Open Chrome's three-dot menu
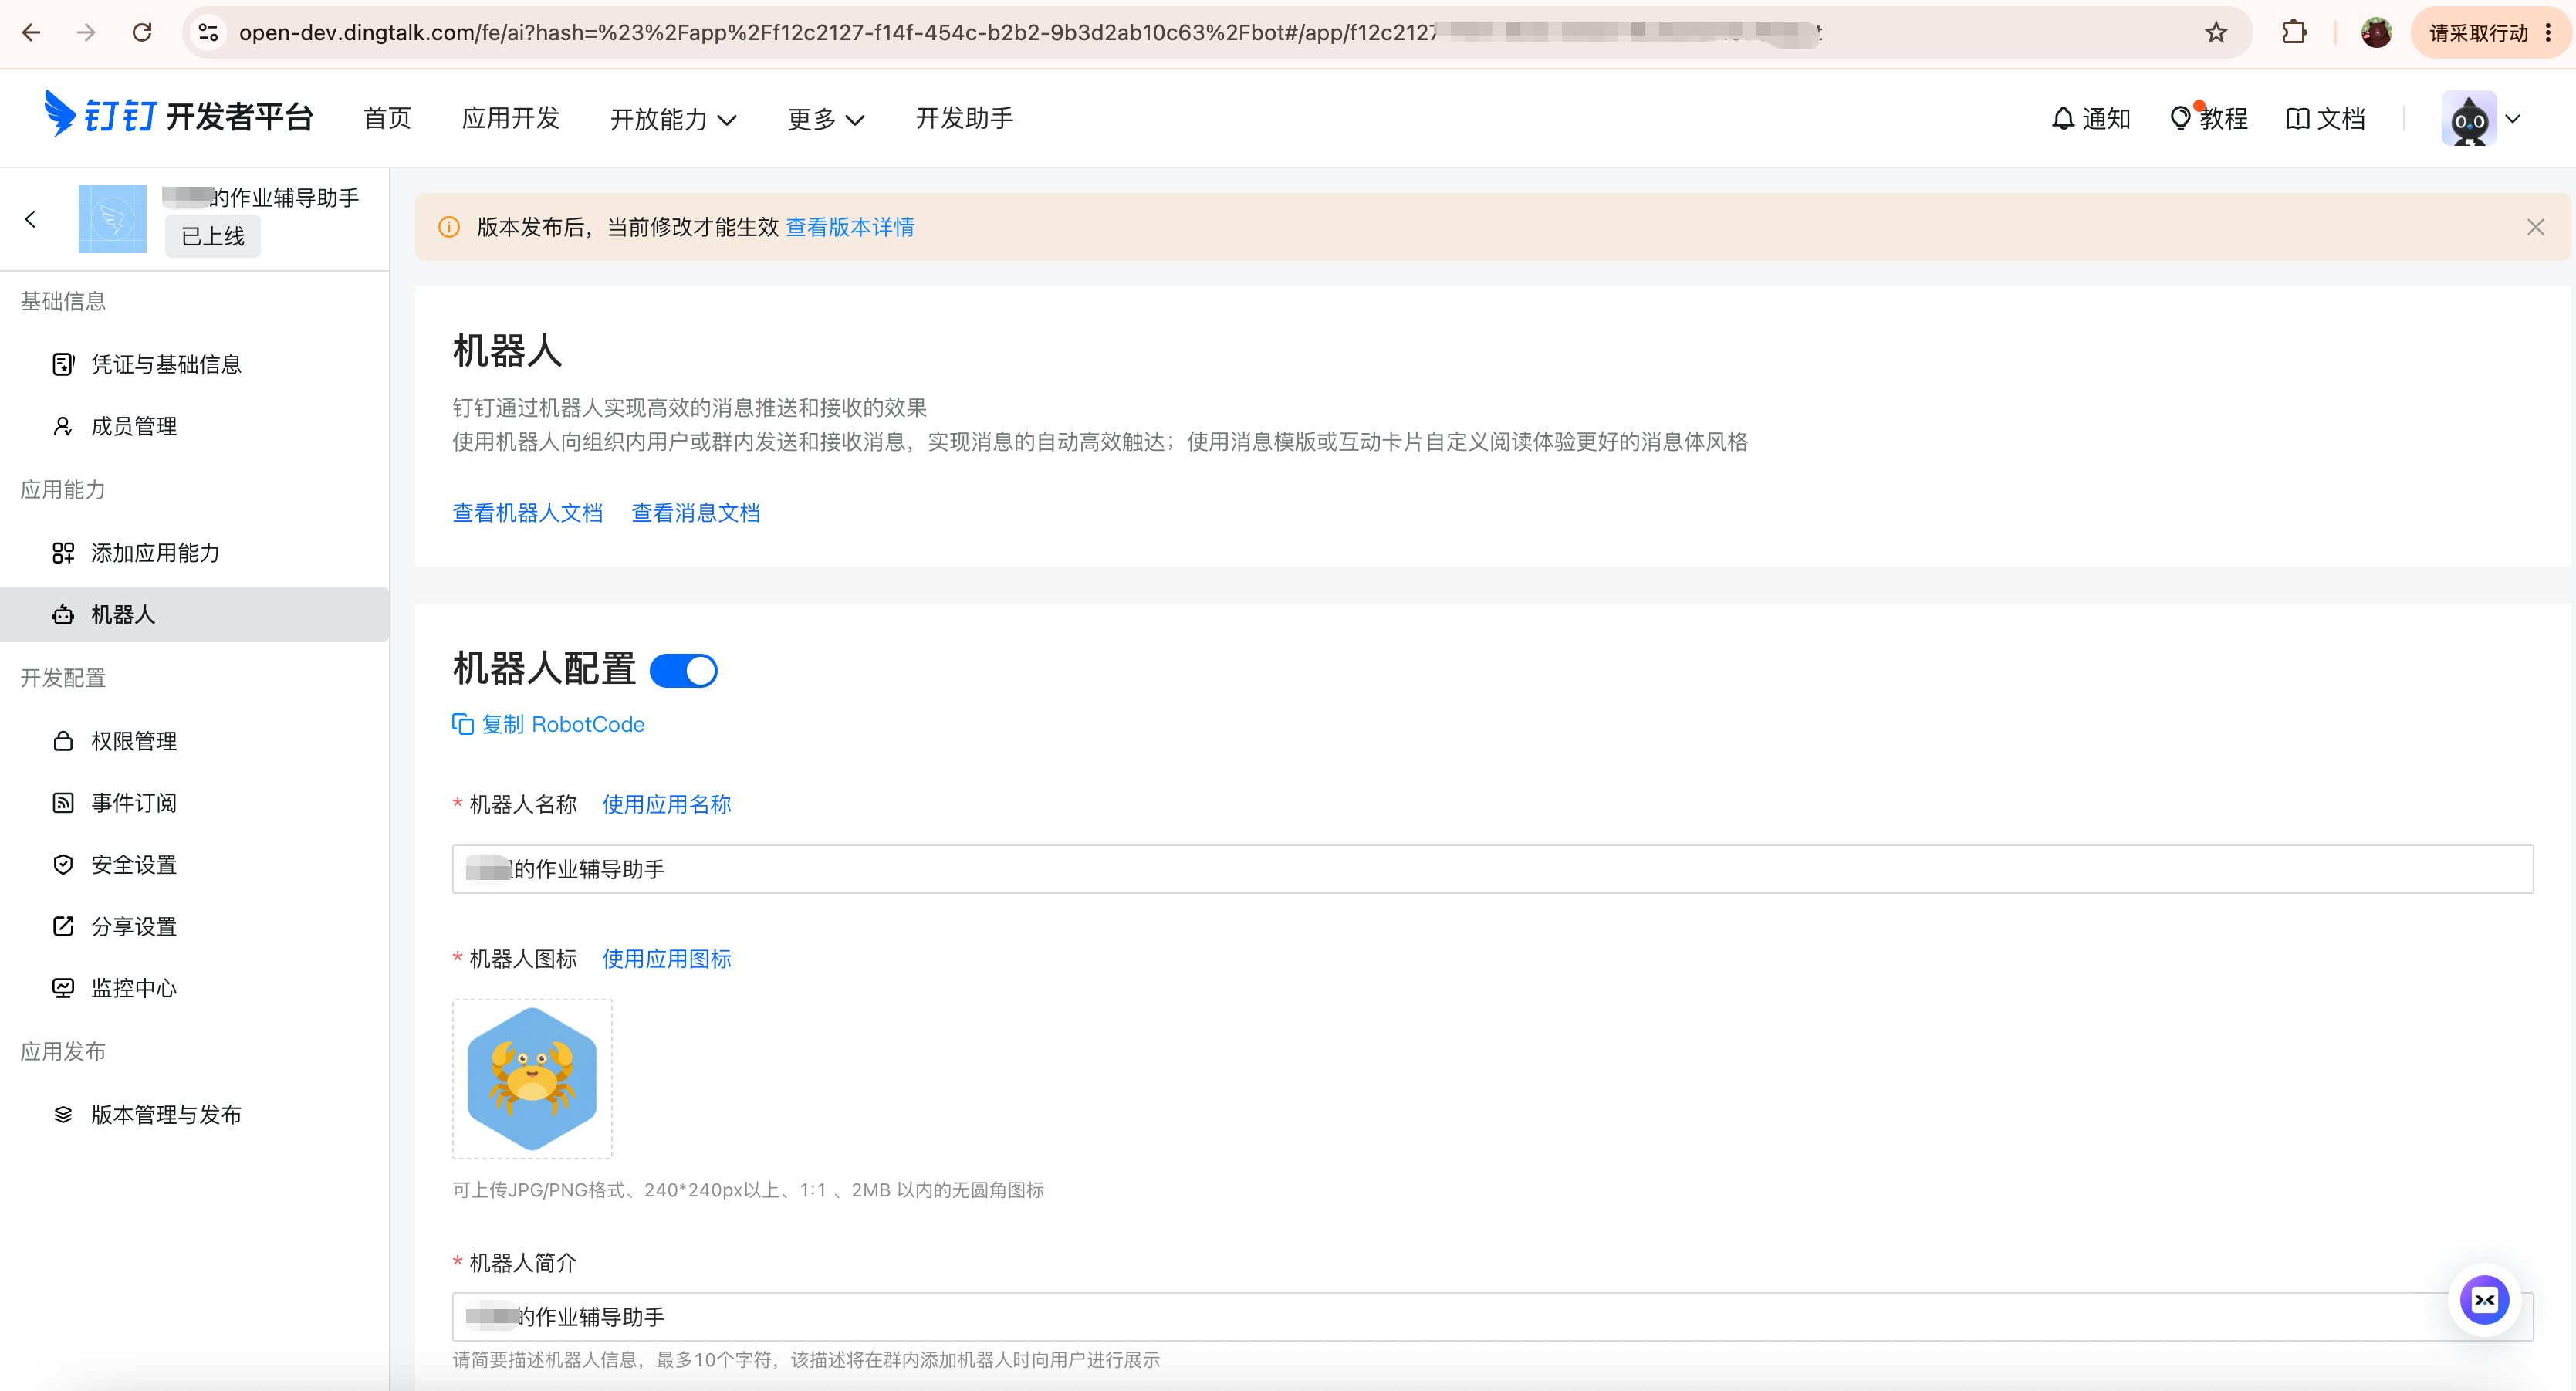This screenshot has width=2576, height=1391. pyautogui.click(x=2548, y=33)
